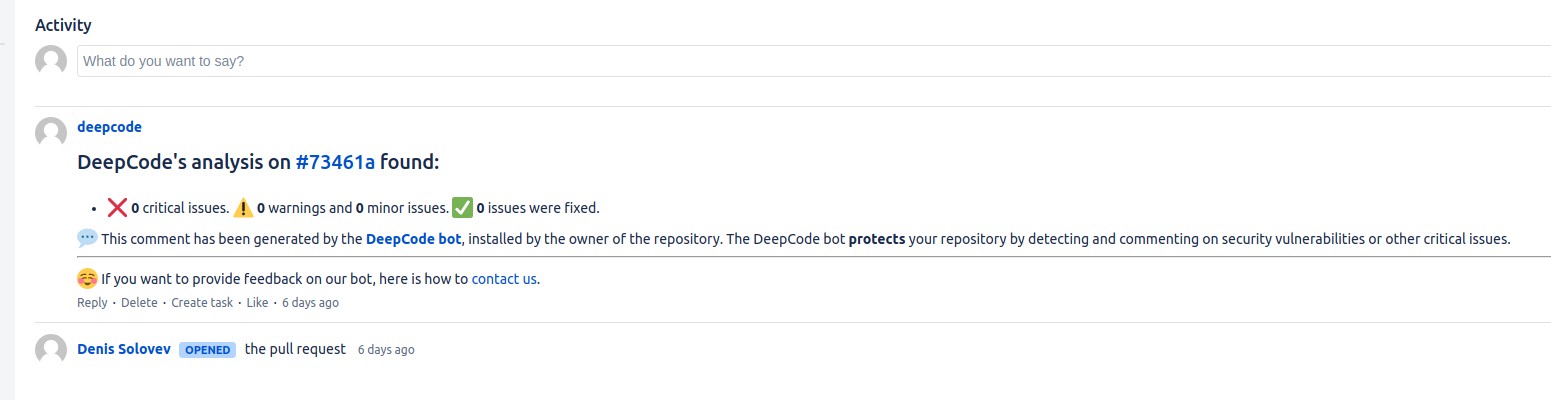Click the green checkmark fixed issues icon
This screenshot has width=1551, height=400.
pyautogui.click(x=462, y=208)
